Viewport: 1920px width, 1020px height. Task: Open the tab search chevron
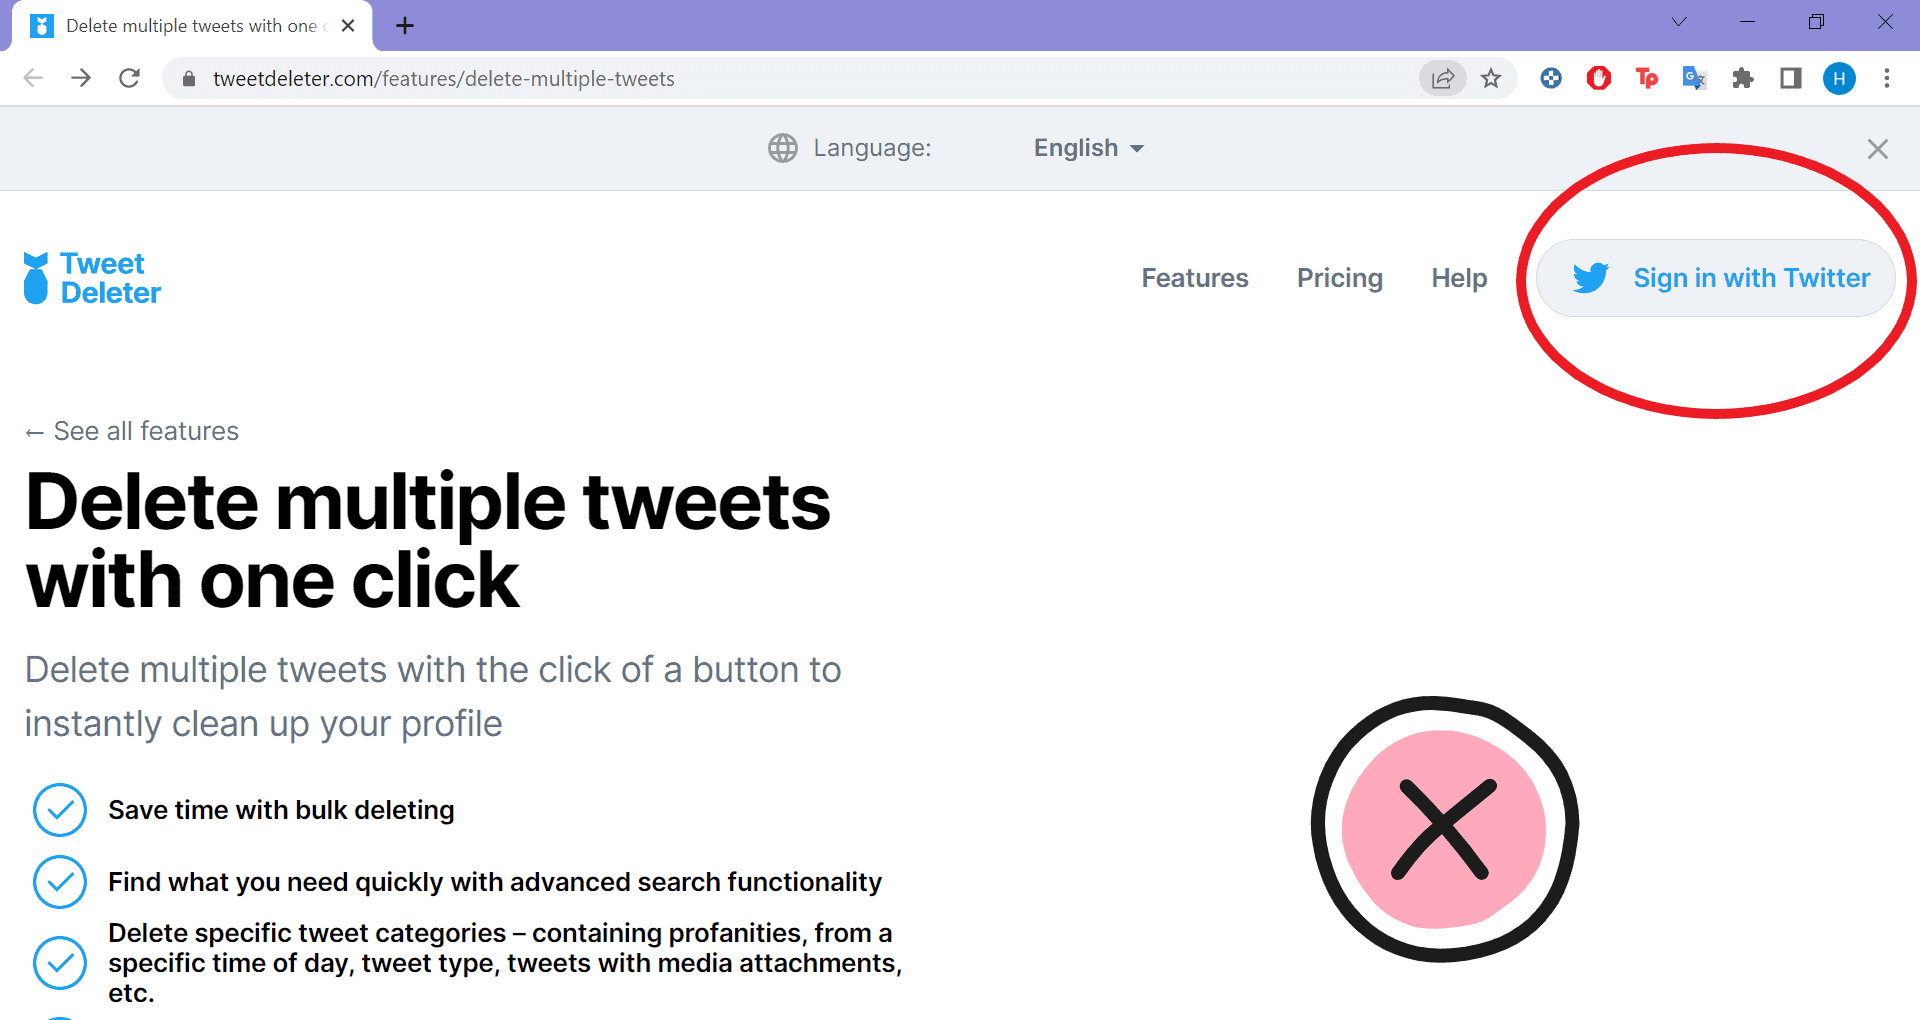(1679, 22)
